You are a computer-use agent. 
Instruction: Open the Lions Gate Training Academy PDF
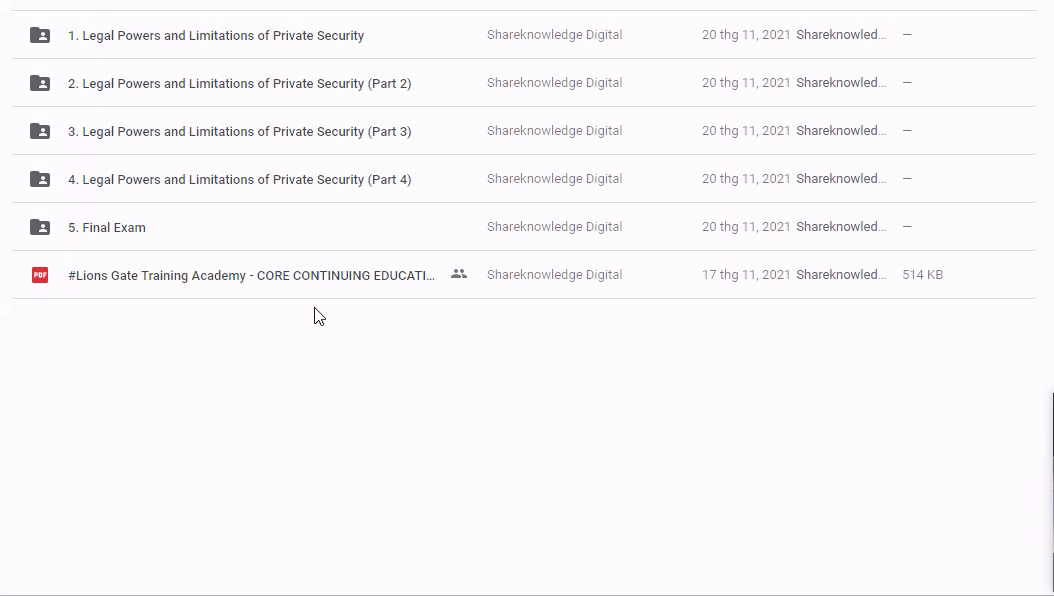pyautogui.click(x=251, y=275)
